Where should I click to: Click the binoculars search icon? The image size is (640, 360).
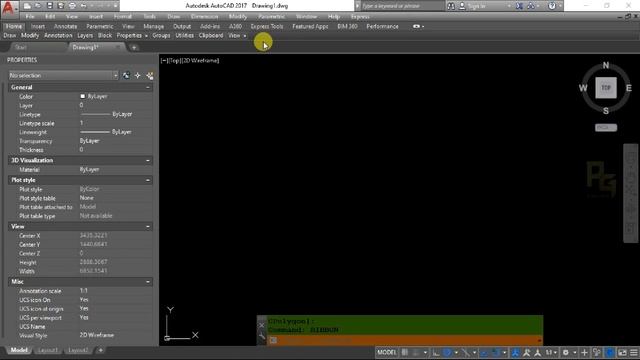point(451,6)
